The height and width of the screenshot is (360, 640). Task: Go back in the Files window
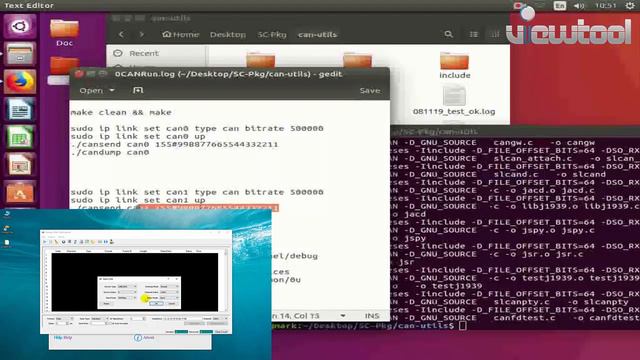pos(121,35)
